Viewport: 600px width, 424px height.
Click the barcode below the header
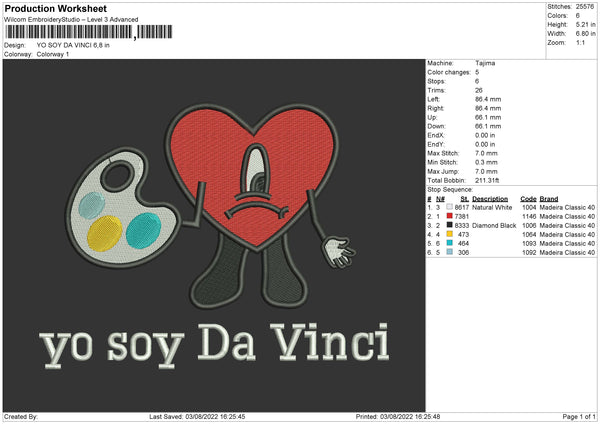88,32
